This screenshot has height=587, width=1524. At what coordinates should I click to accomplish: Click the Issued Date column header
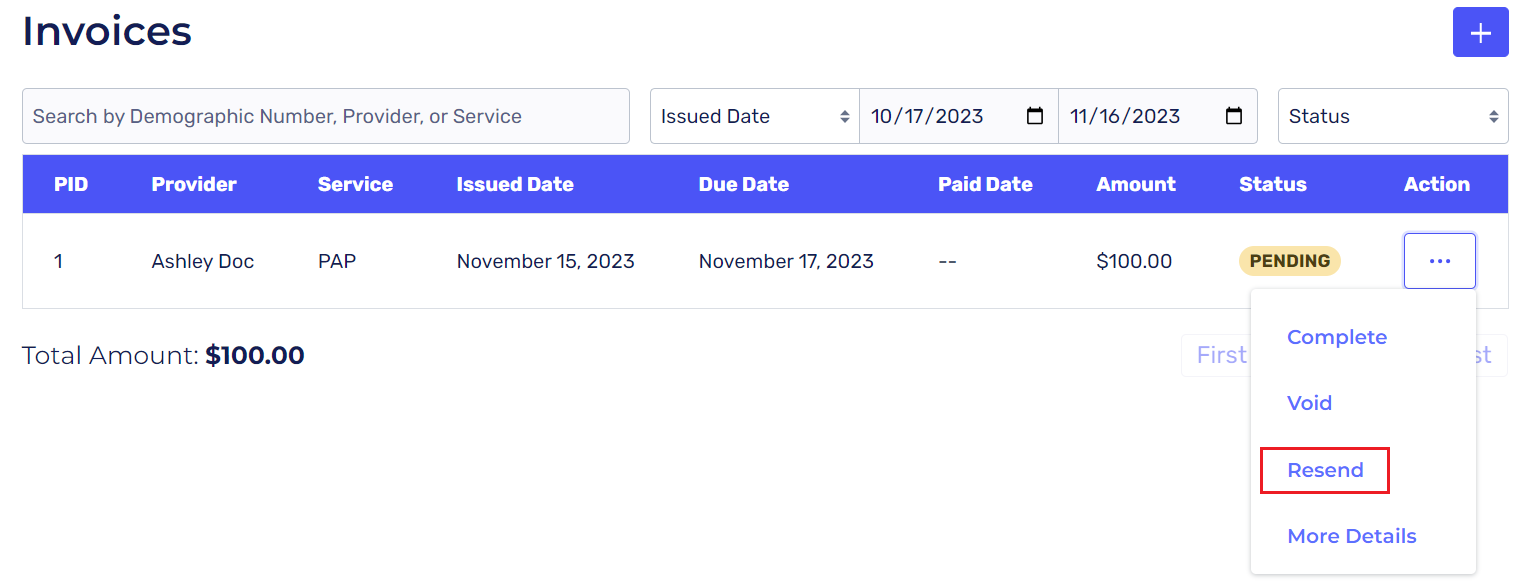[x=515, y=184]
